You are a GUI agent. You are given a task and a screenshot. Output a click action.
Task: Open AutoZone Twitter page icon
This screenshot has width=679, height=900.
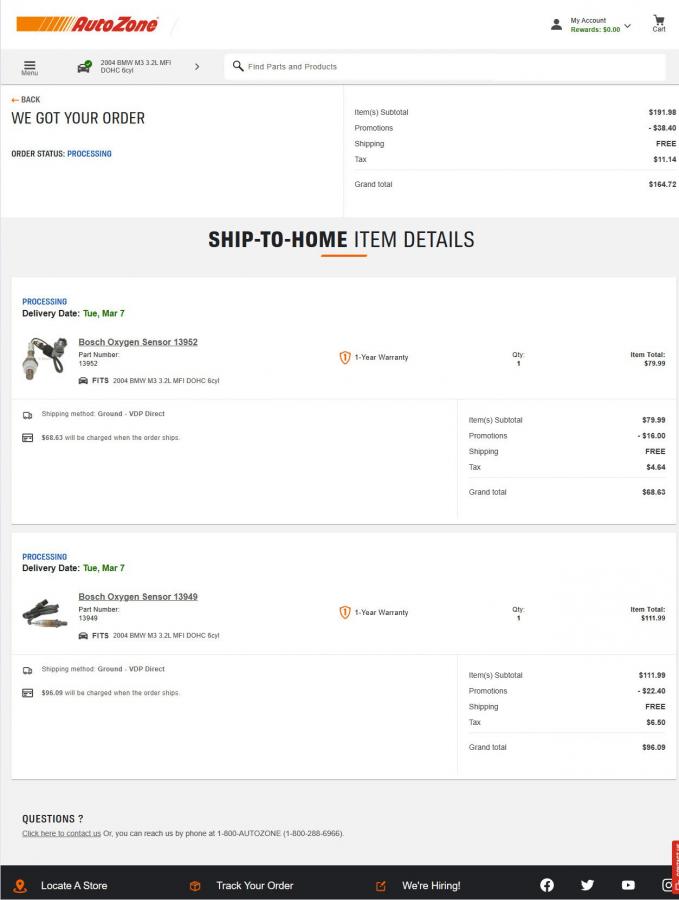coord(587,885)
